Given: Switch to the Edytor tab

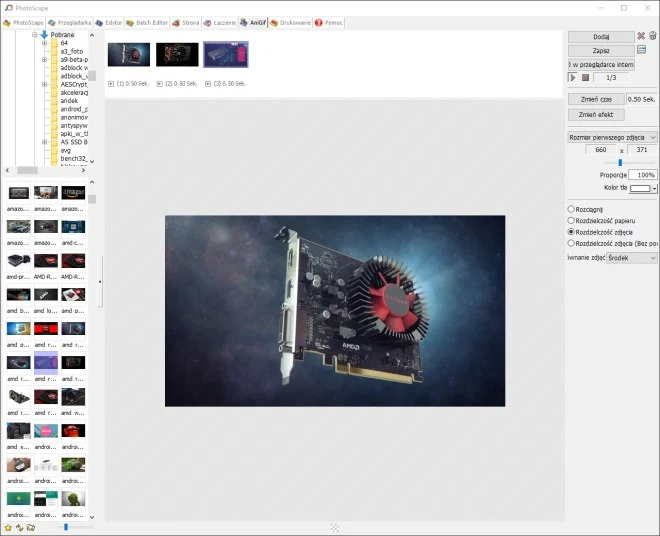Looking at the screenshot, I should (109, 22).
